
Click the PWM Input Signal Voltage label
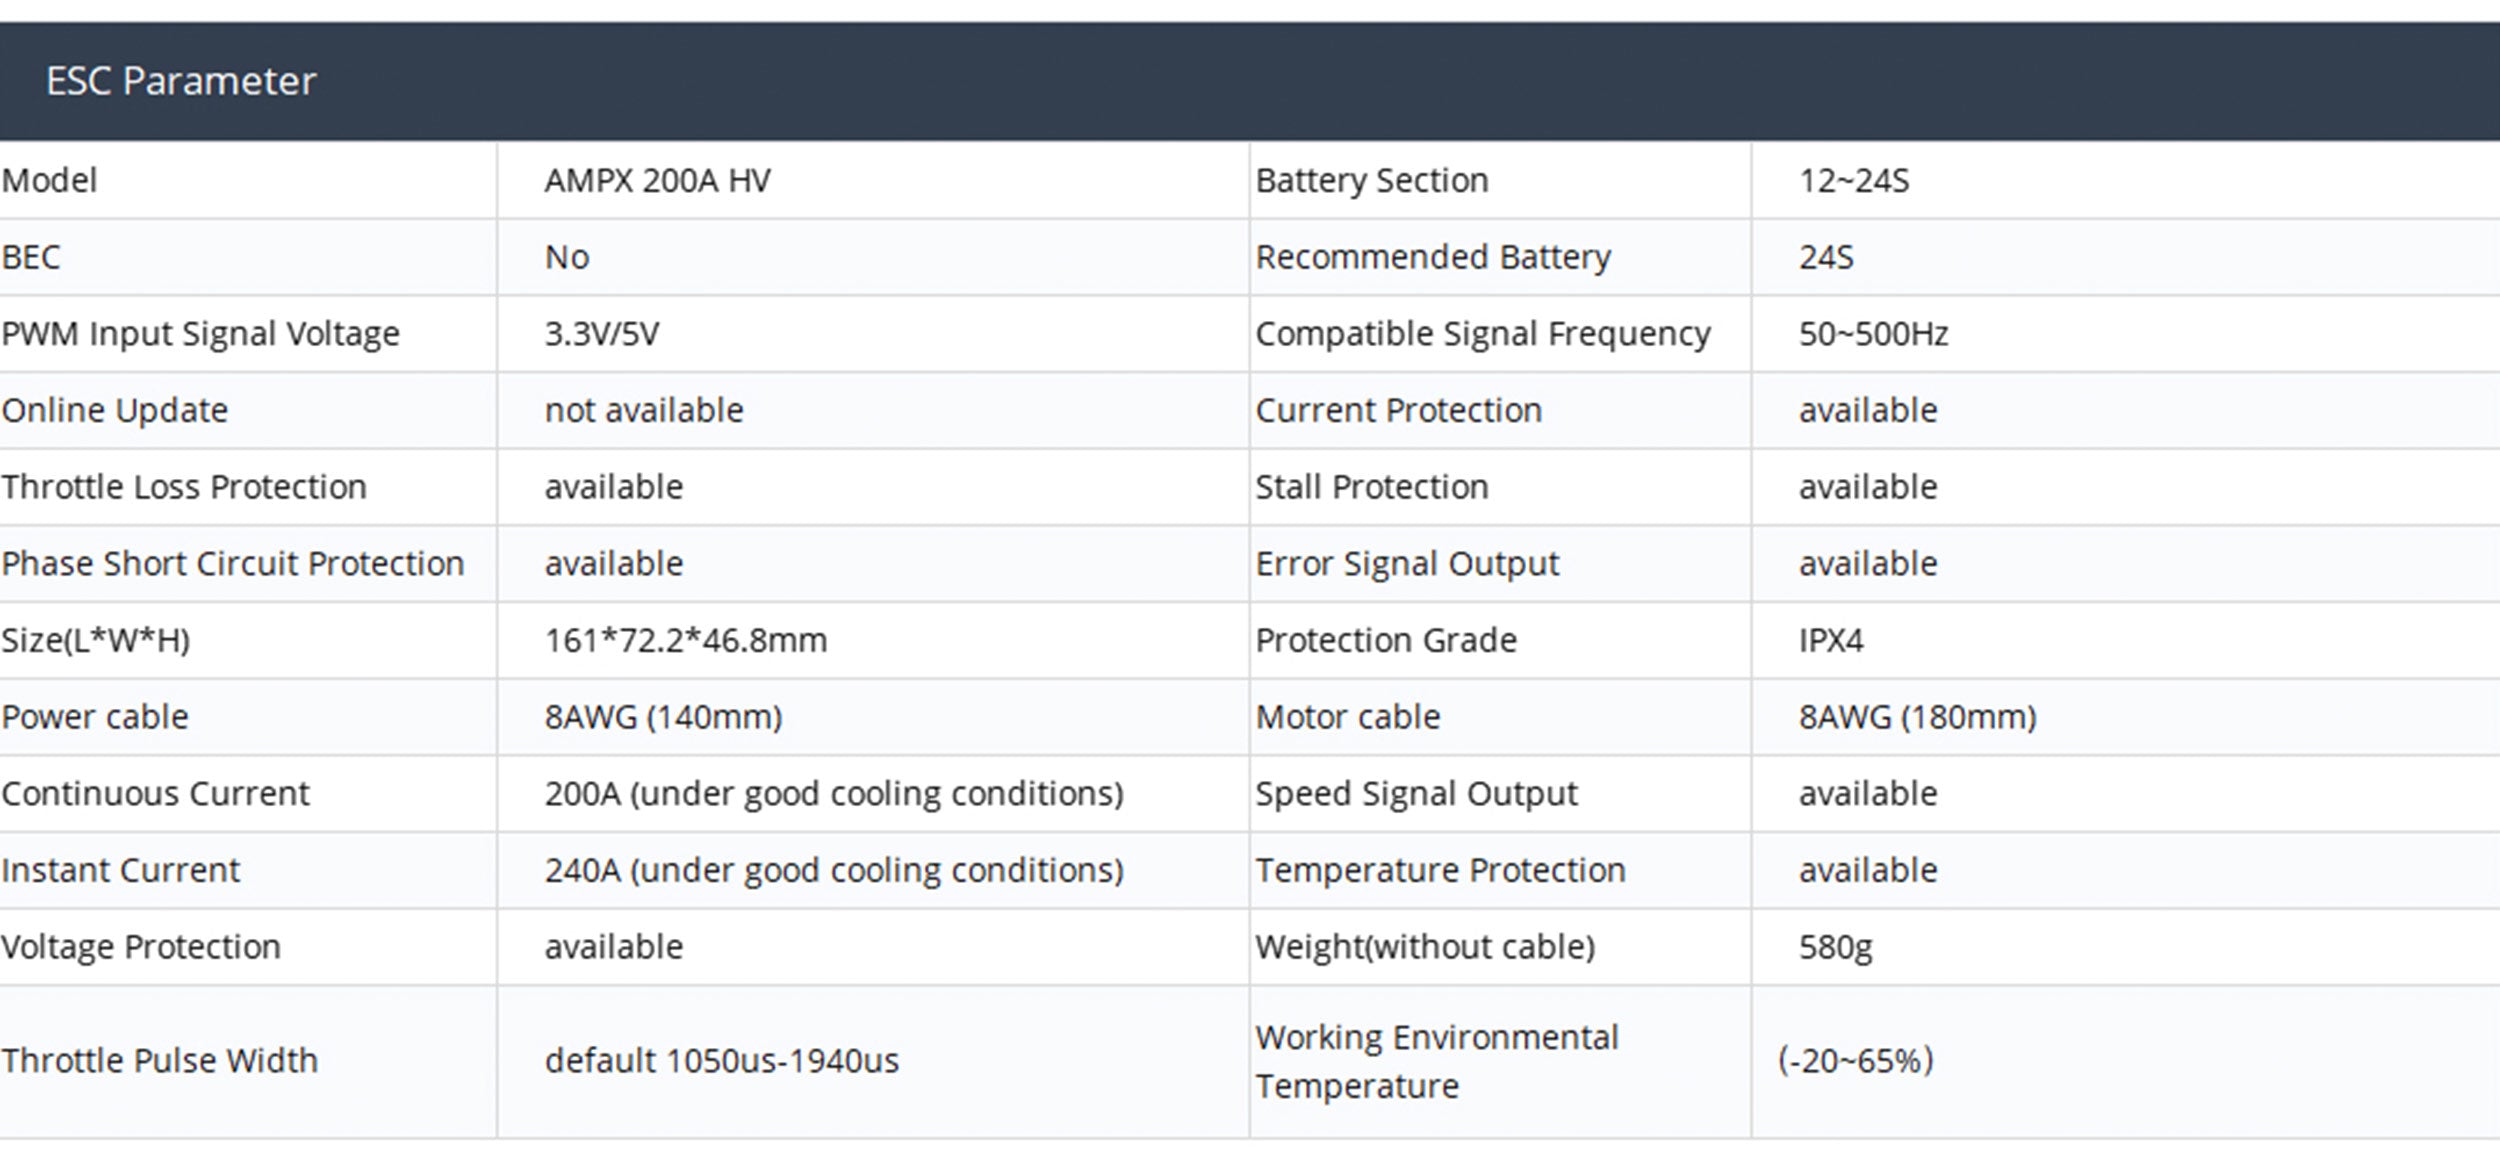[200, 334]
